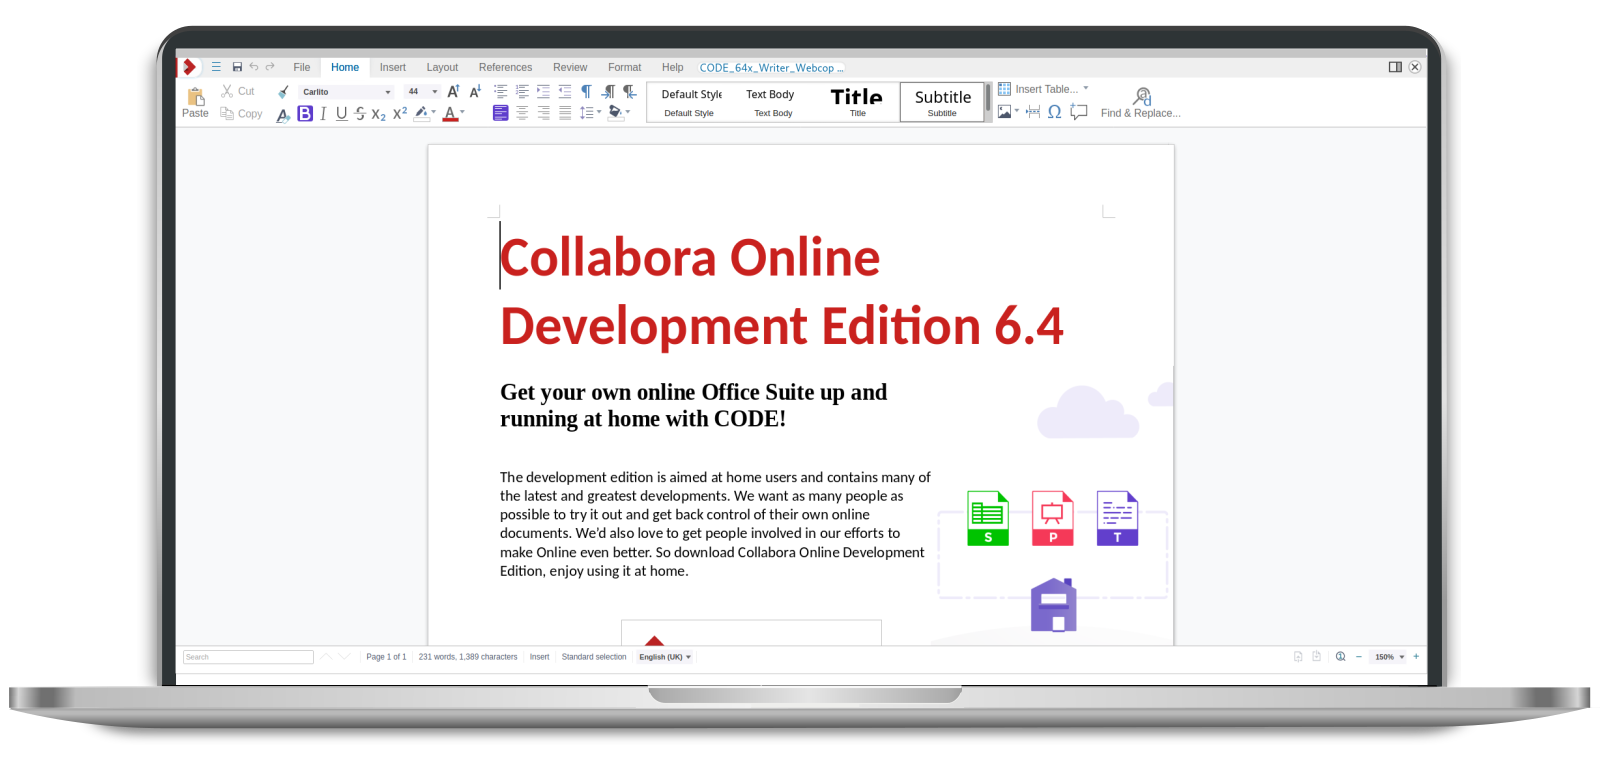Switch to the Layout tab
Image resolution: width=1600 pixels, height=768 pixels.
coord(442,67)
